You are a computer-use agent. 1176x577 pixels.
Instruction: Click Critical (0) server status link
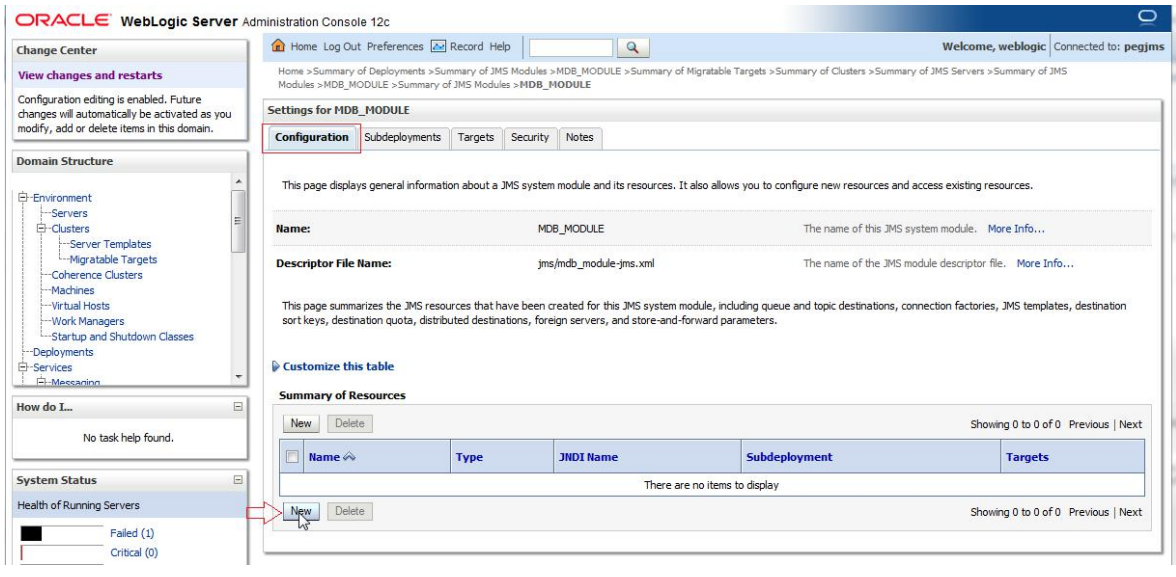tap(134, 553)
